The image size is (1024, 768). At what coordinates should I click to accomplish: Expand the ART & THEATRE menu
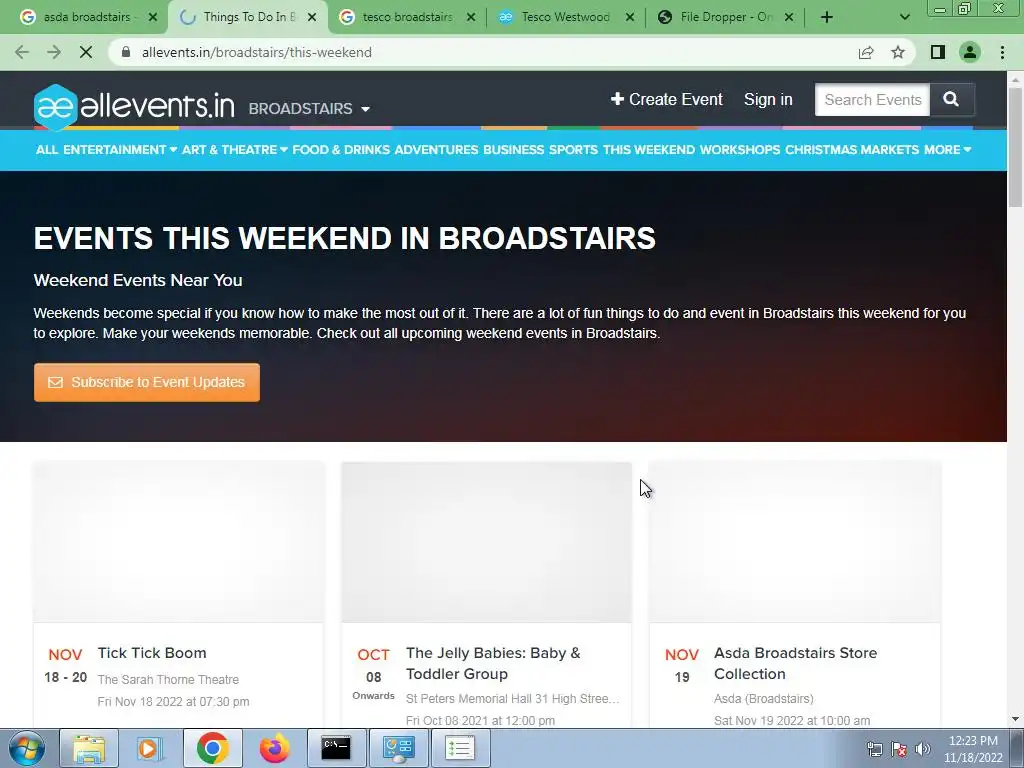[234, 150]
